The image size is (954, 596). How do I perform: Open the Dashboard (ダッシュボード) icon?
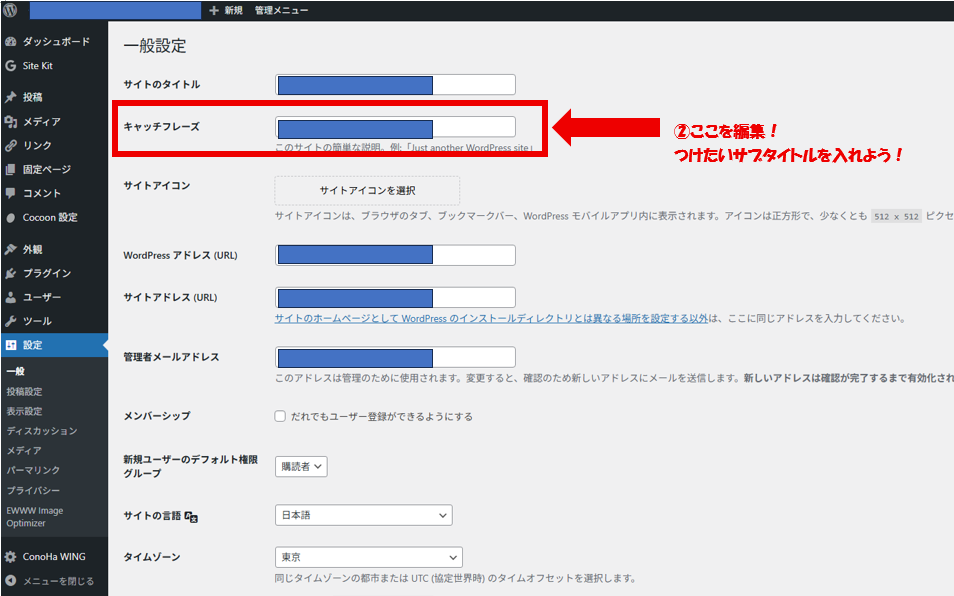[x=10, y=42]
